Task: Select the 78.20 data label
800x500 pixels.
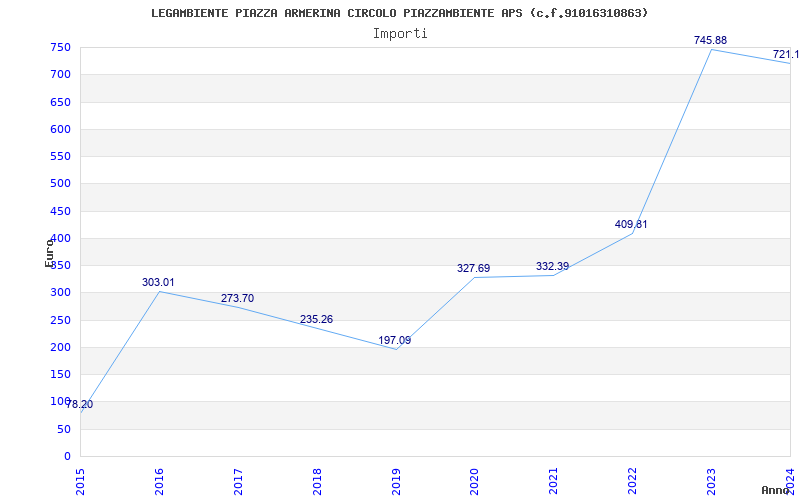Action: pos(80,405)
